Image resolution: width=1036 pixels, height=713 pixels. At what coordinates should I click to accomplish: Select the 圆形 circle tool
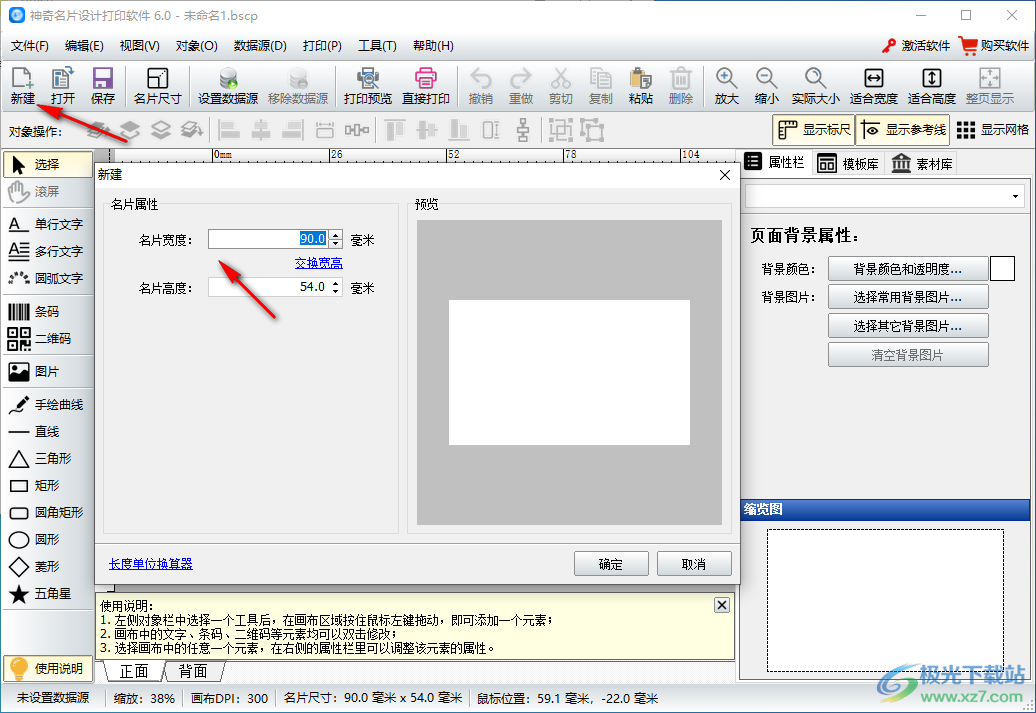[x=47, y=540]
